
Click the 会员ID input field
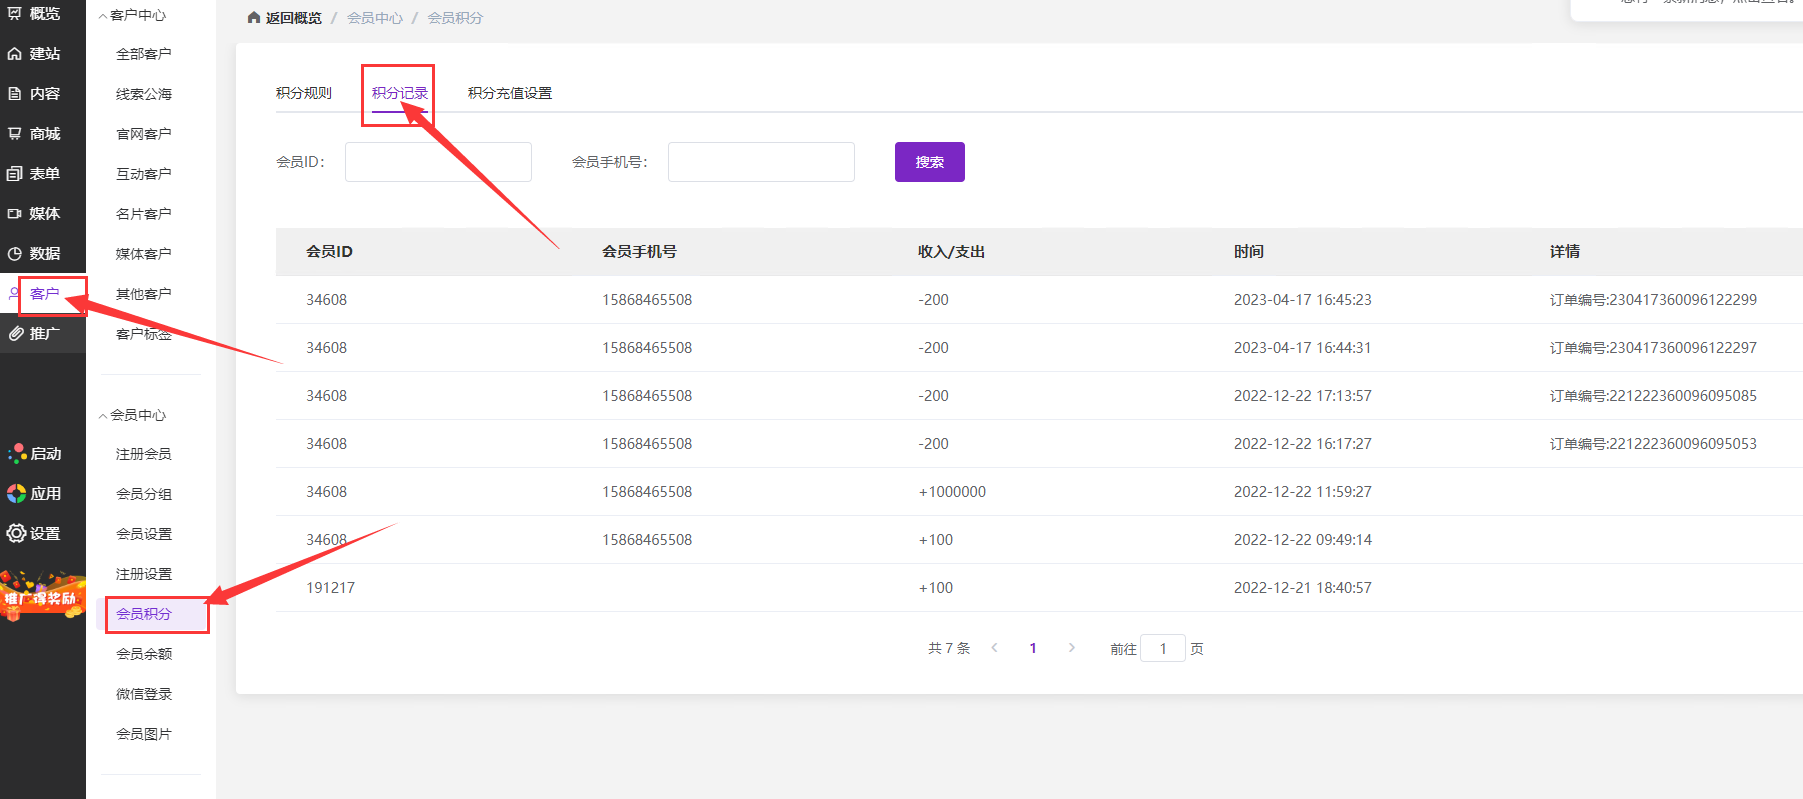(438, 162)
